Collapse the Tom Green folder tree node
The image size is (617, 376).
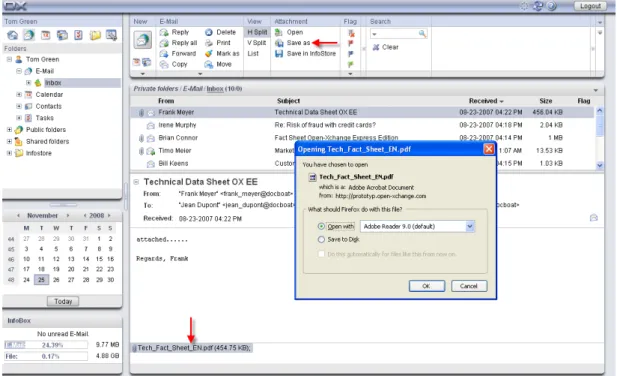tap(9, 59)
